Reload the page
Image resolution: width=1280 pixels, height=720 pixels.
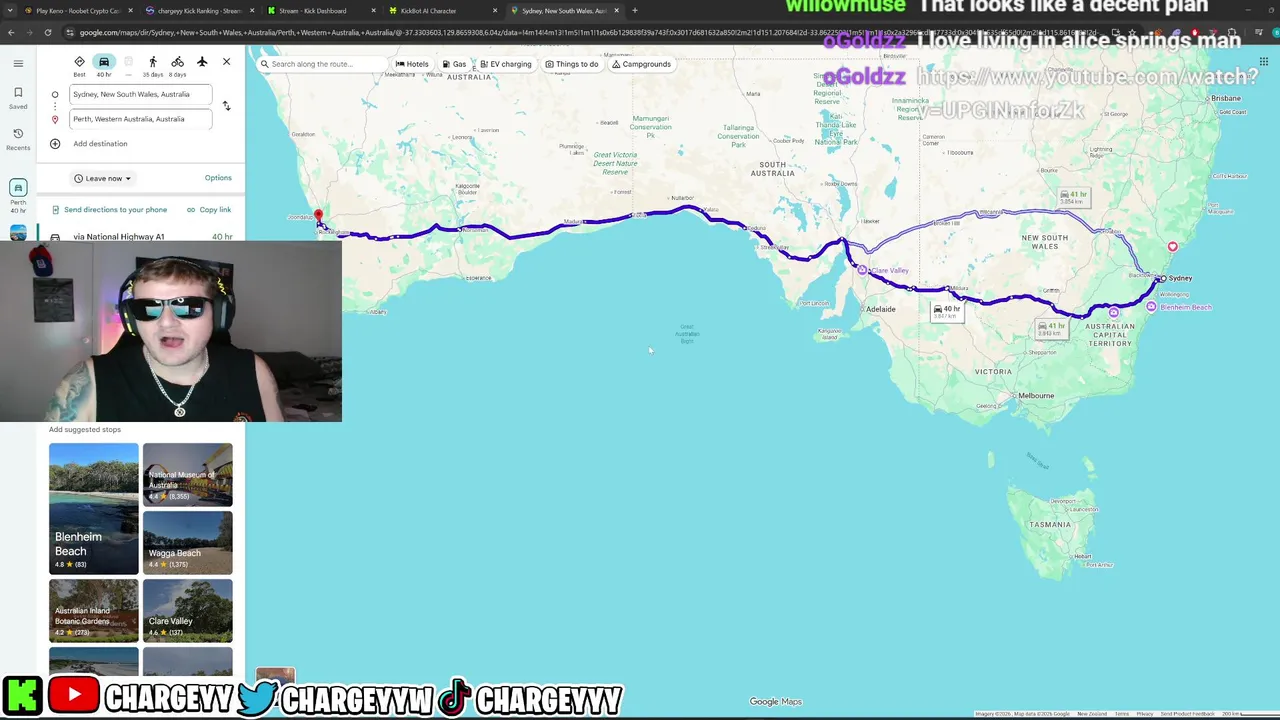47,33
